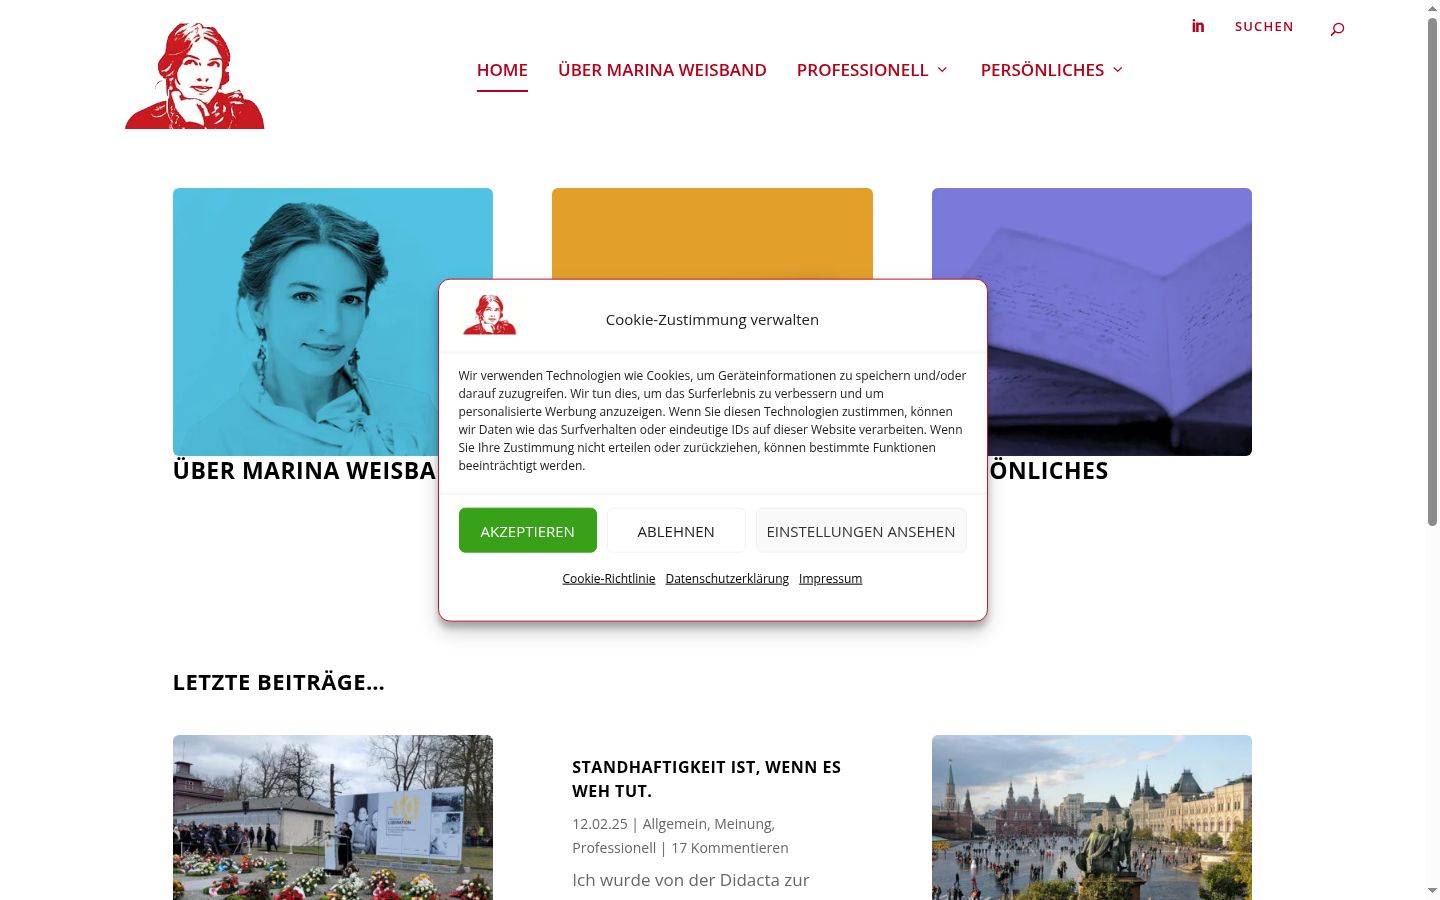Open the Datenschutzerklärung link
The image size is (1440, 900).
(x=727, y=579)
